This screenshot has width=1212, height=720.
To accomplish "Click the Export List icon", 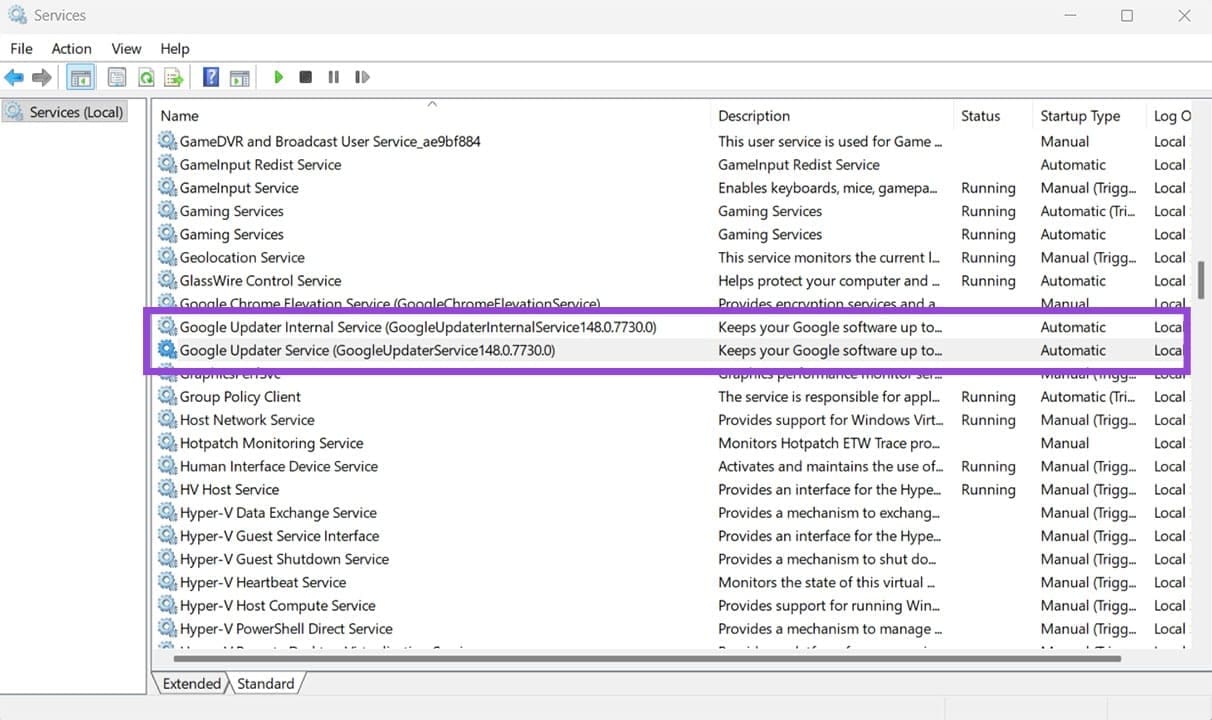I will tap(174, 77).
